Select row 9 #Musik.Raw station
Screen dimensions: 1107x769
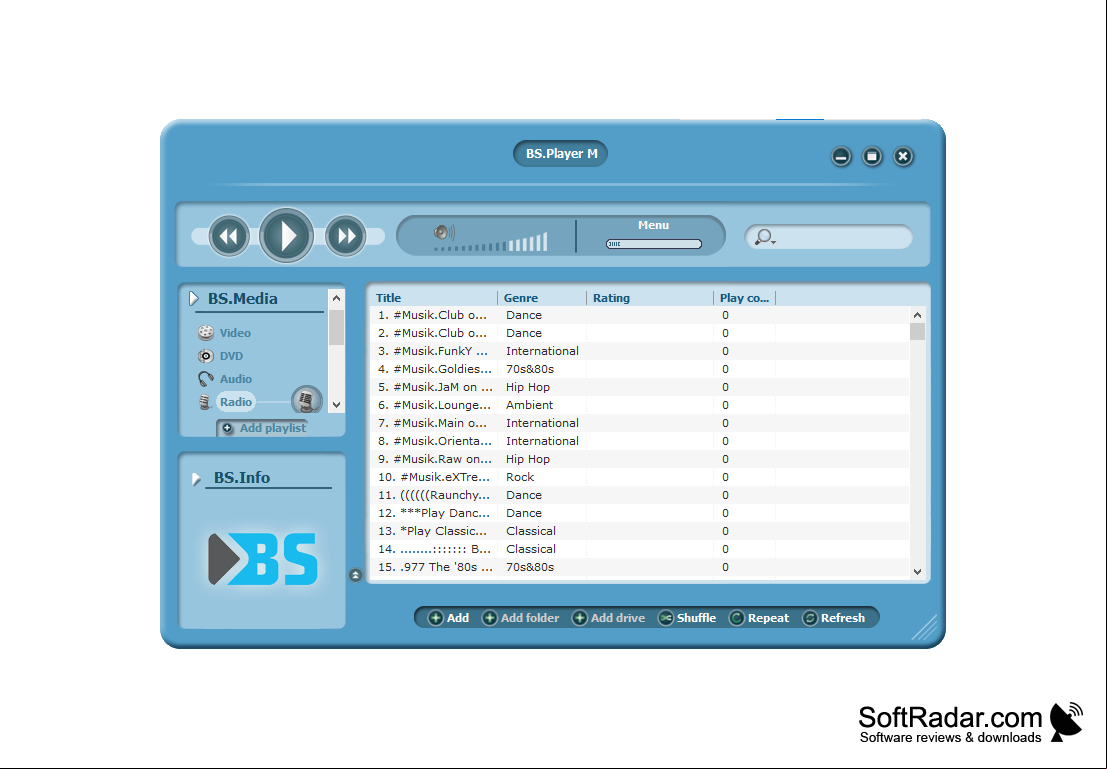(x=640, y=459)
